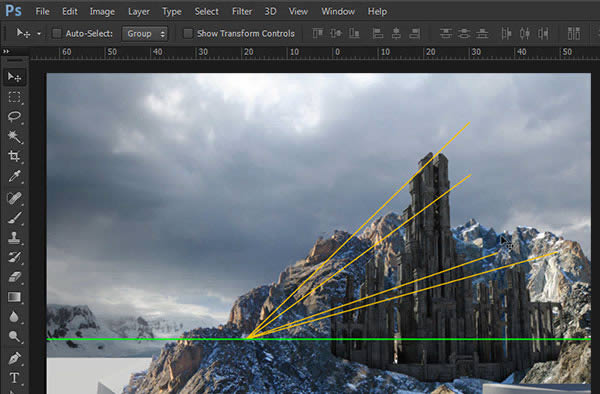Open the Group auto-select dropdown

tap(145, 34)
